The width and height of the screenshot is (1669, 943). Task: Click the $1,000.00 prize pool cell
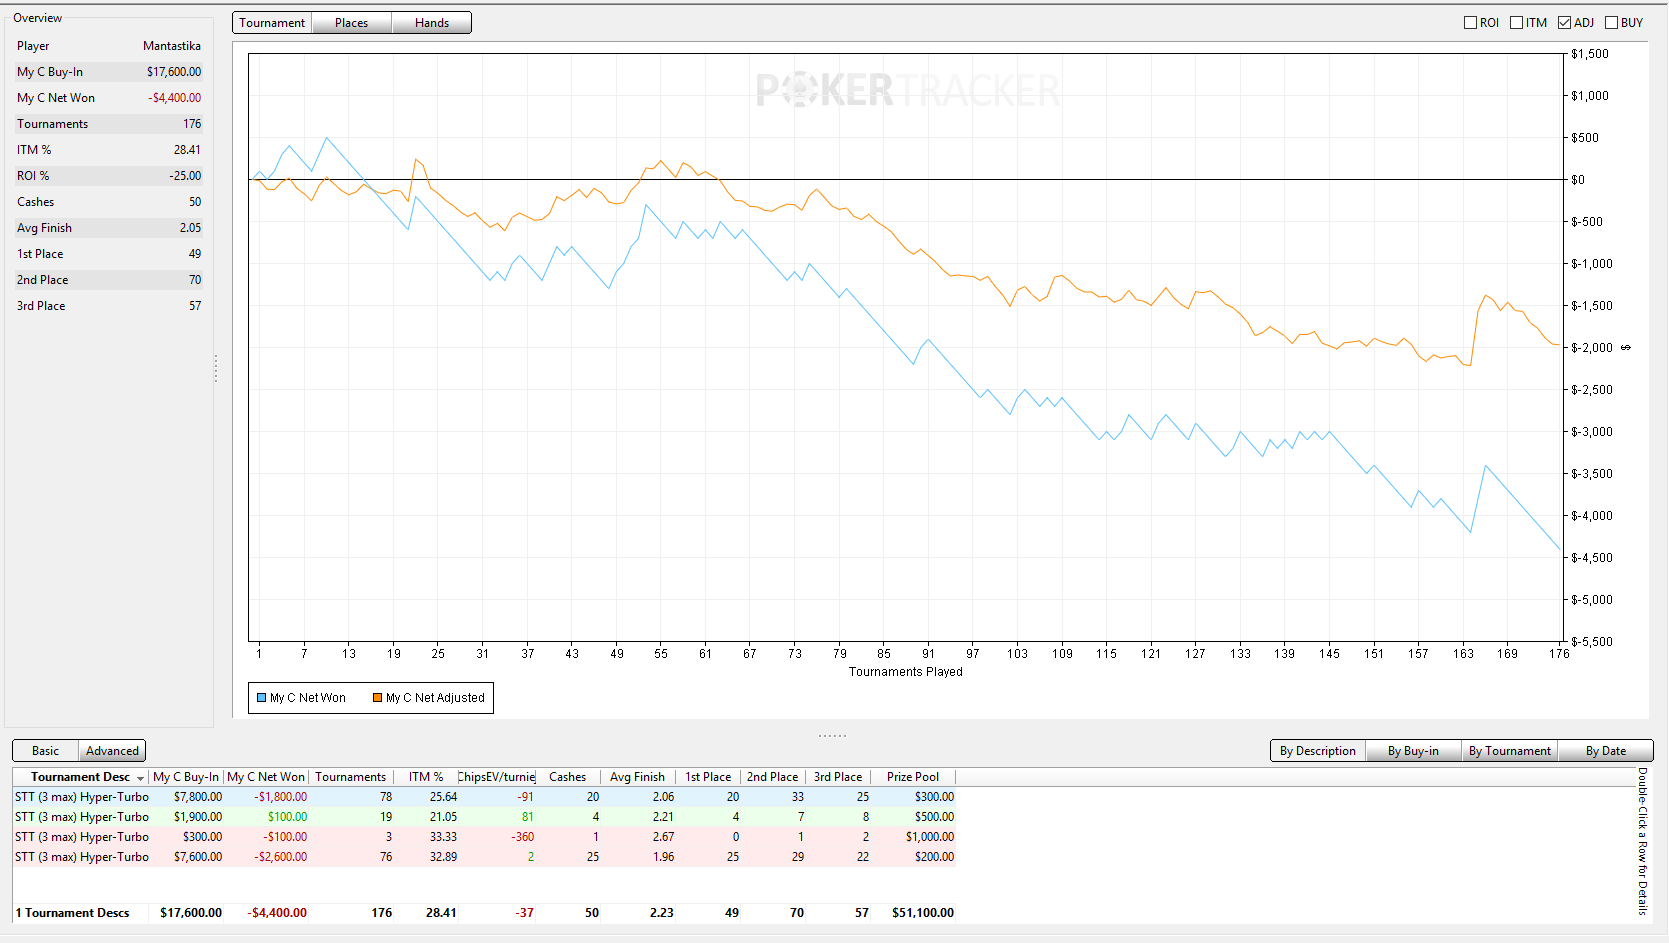(x=930, y=837)
